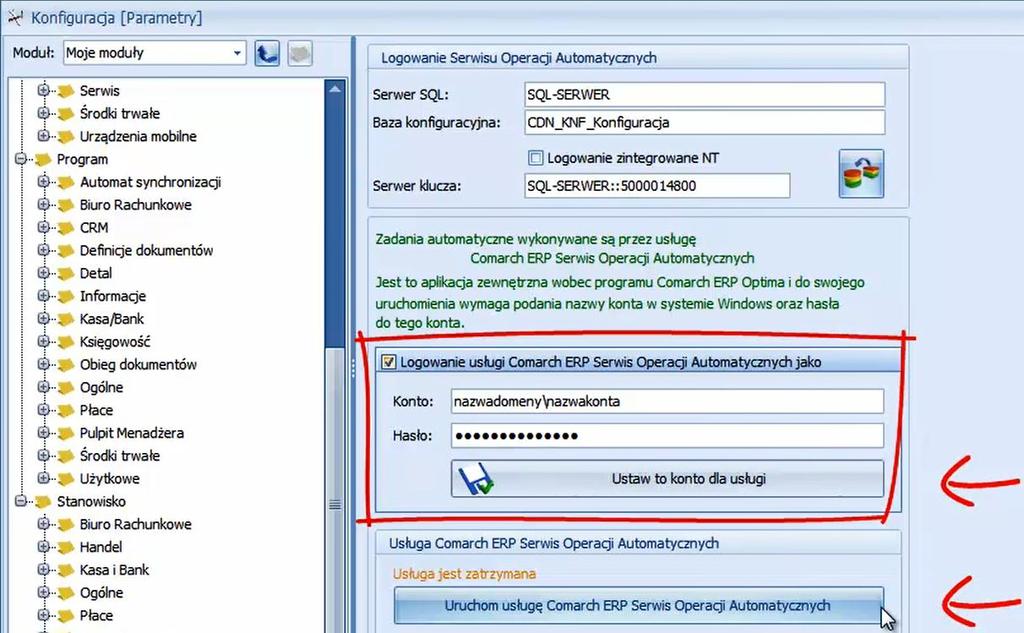Click Uruchom usługę Comarch ERP Serwis button
1024x633 pixels.
[638, 606]
